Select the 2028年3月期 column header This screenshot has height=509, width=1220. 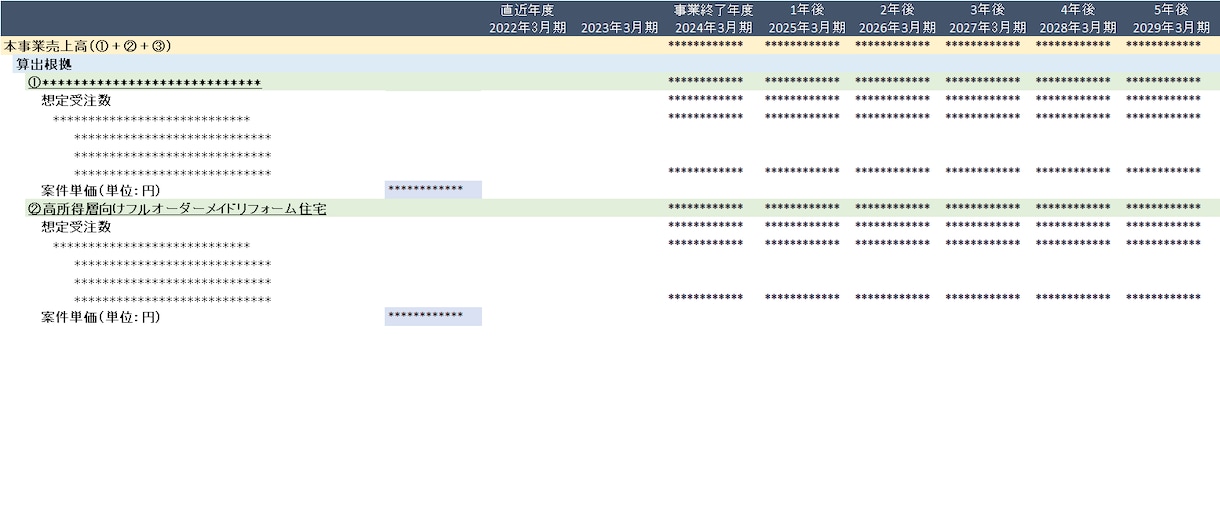pos(1078,27)
